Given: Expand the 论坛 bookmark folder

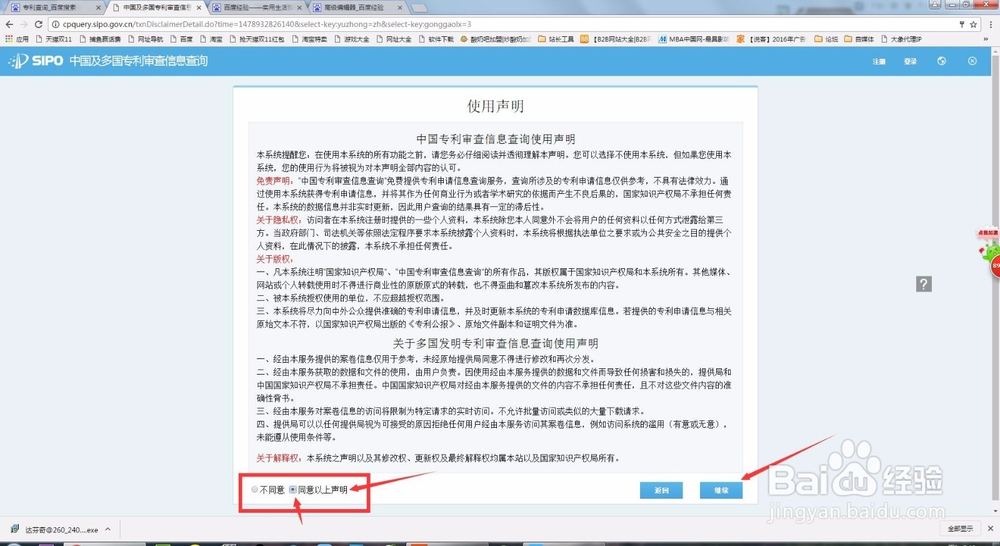Looking at the screenshot, I should point(826,39).
